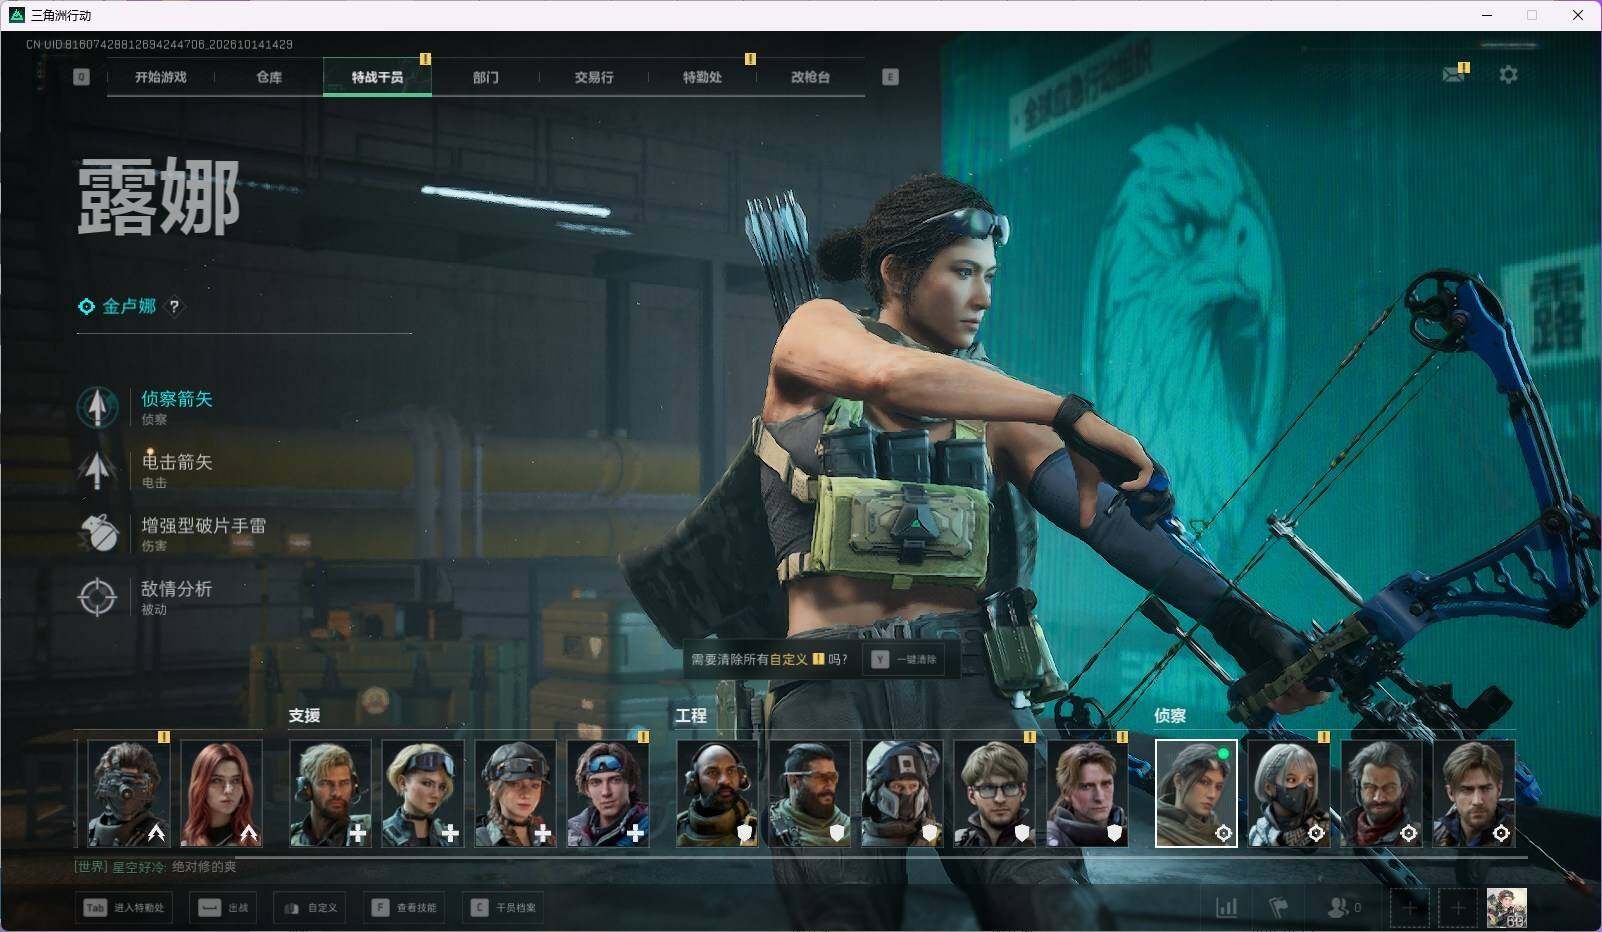
Task: Open the 干员档案 button
Action: pyautogui.click(x=504, y=908)
